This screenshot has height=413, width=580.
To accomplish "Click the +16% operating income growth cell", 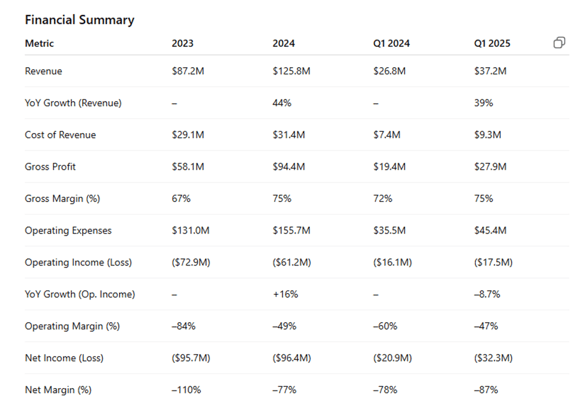I will pos(286,294).
